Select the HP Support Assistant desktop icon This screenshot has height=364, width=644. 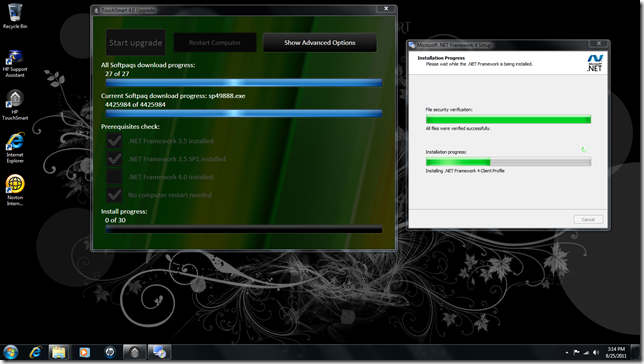(x=15, y=63)
